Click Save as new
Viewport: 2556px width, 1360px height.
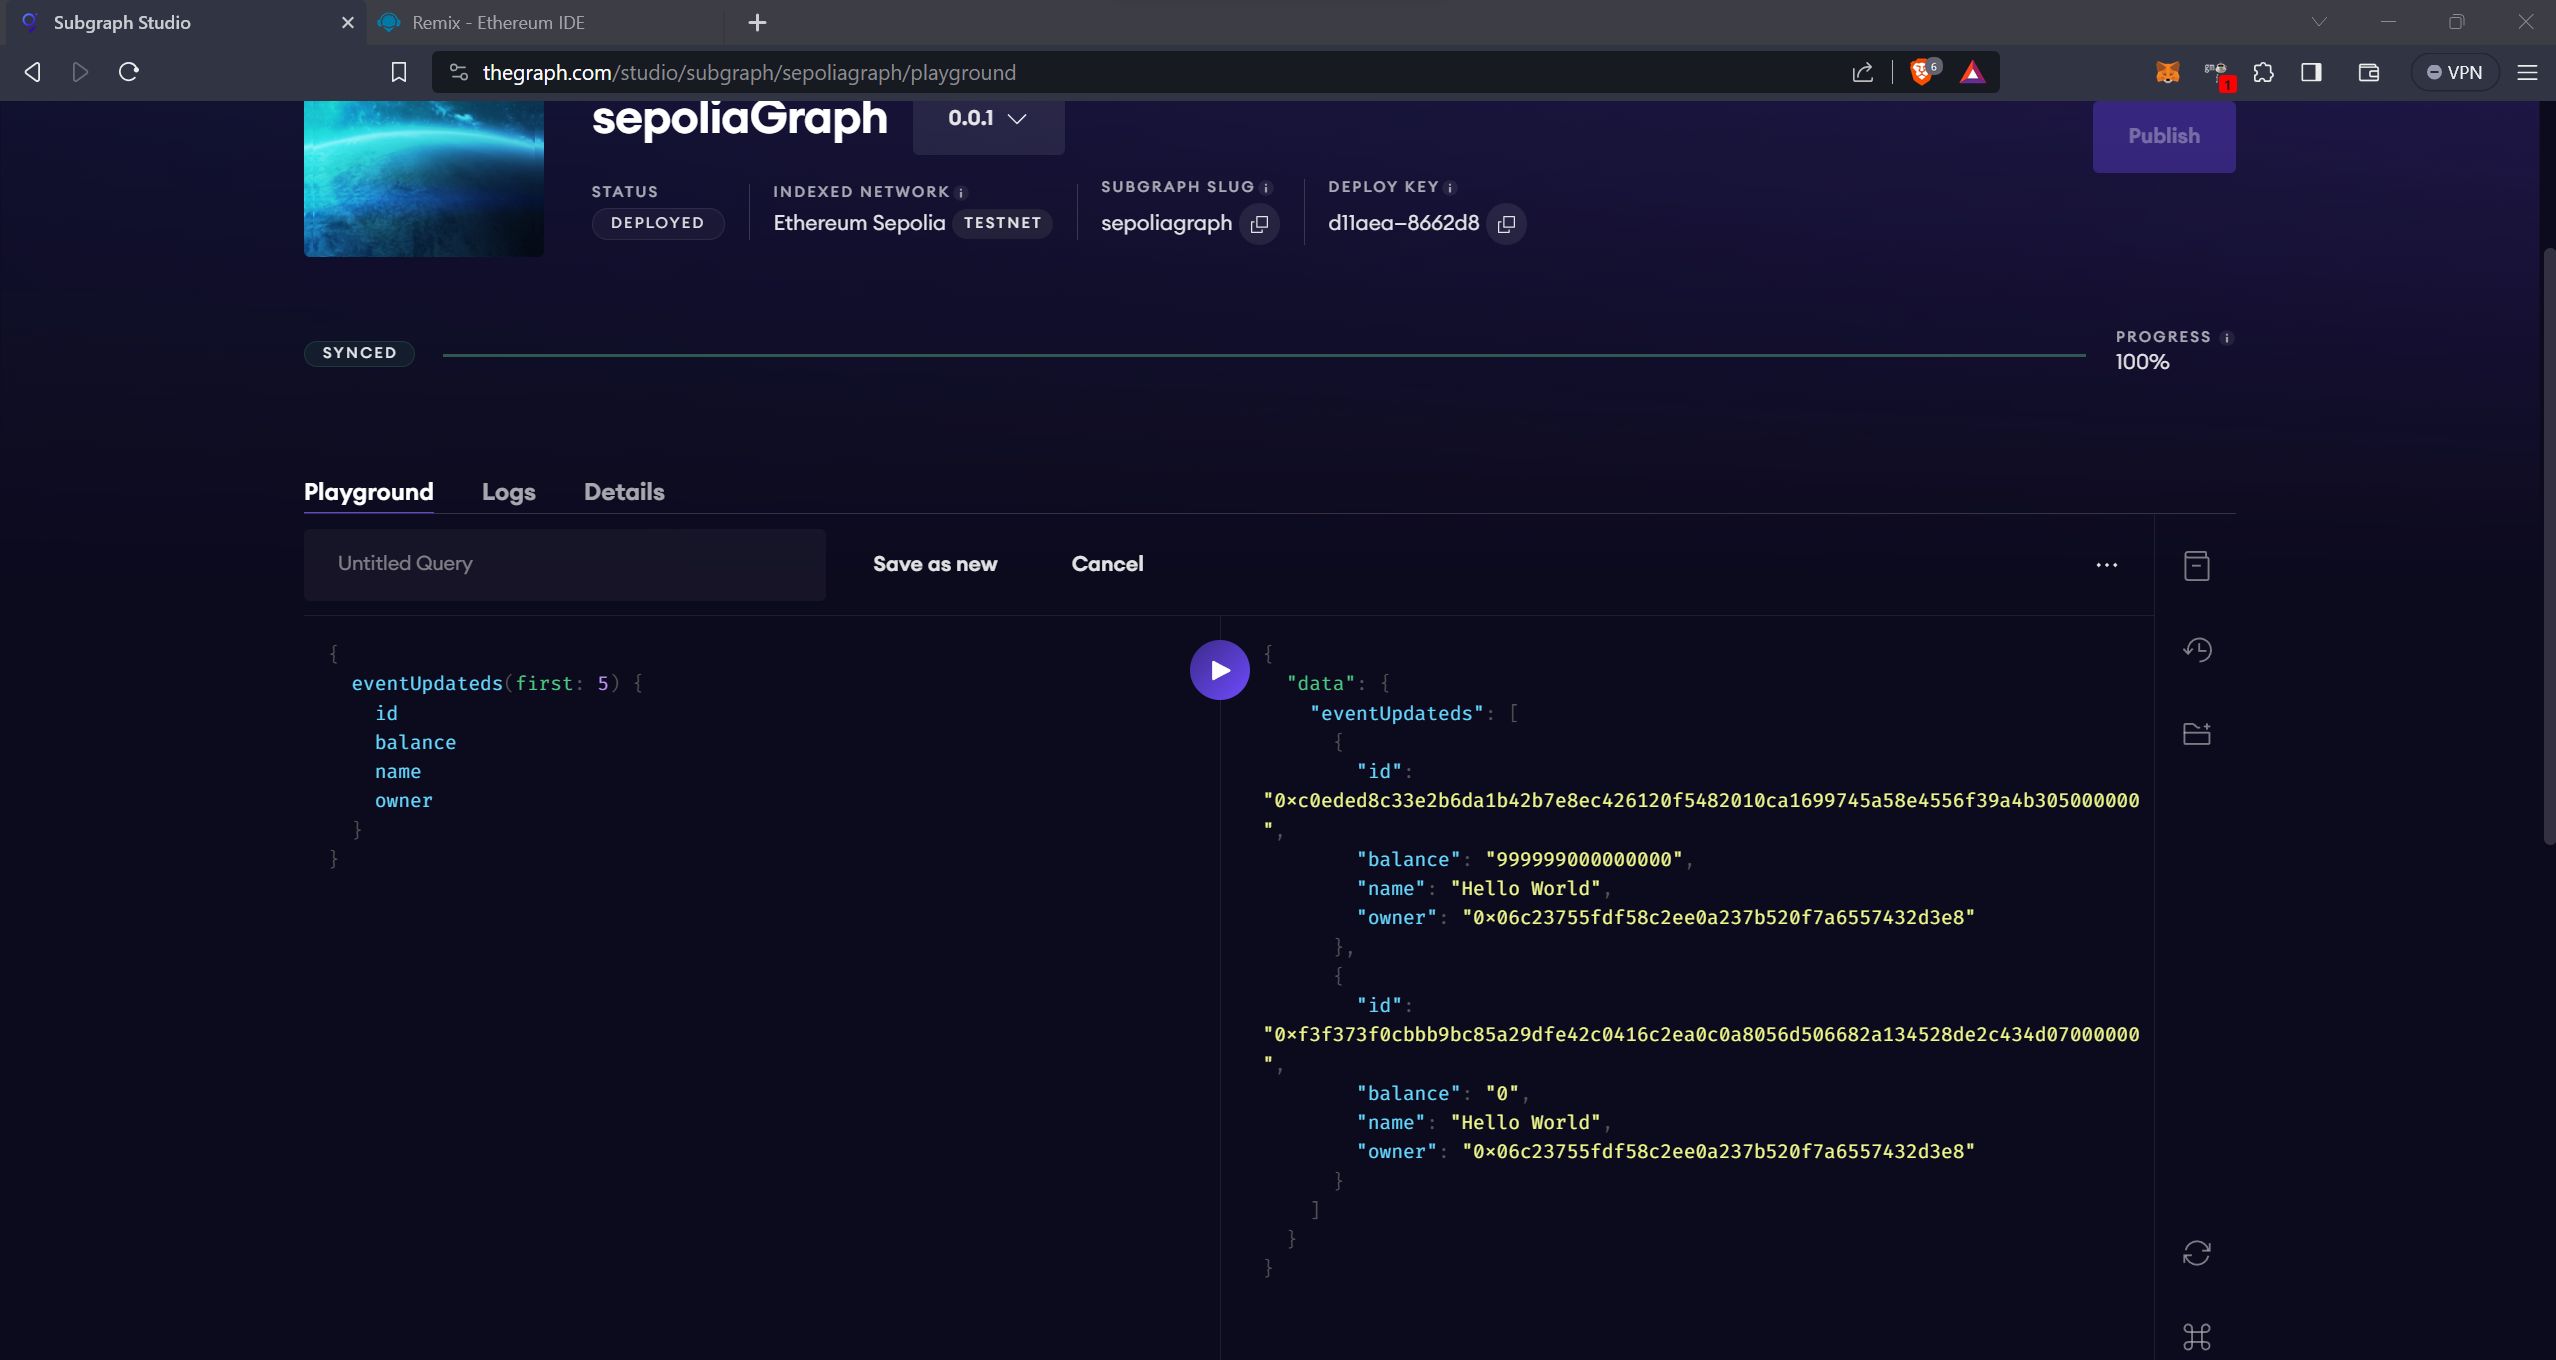(934, 564)
